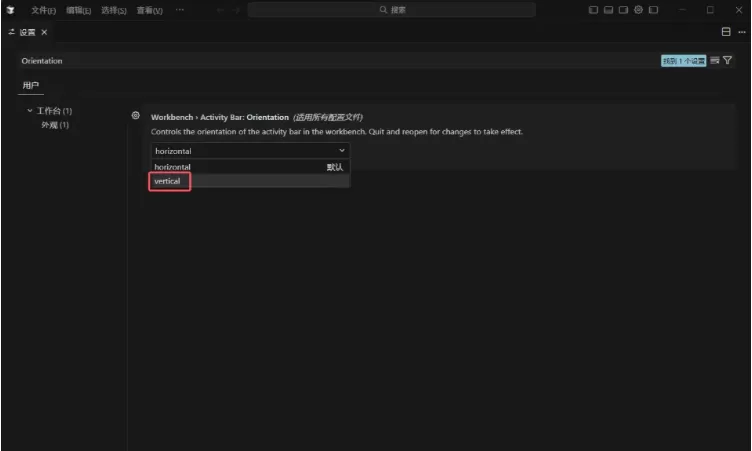
Task: Open gear menu beside Orientation setting
Action: 135,116
